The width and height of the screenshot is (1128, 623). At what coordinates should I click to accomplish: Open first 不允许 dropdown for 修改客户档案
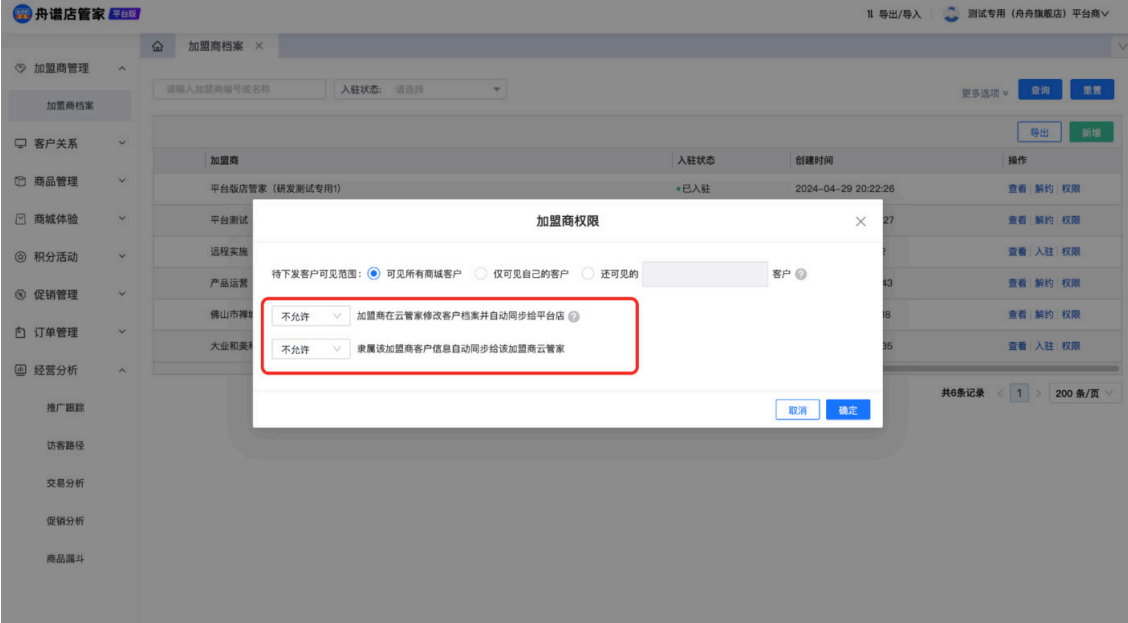click(311, 317)
